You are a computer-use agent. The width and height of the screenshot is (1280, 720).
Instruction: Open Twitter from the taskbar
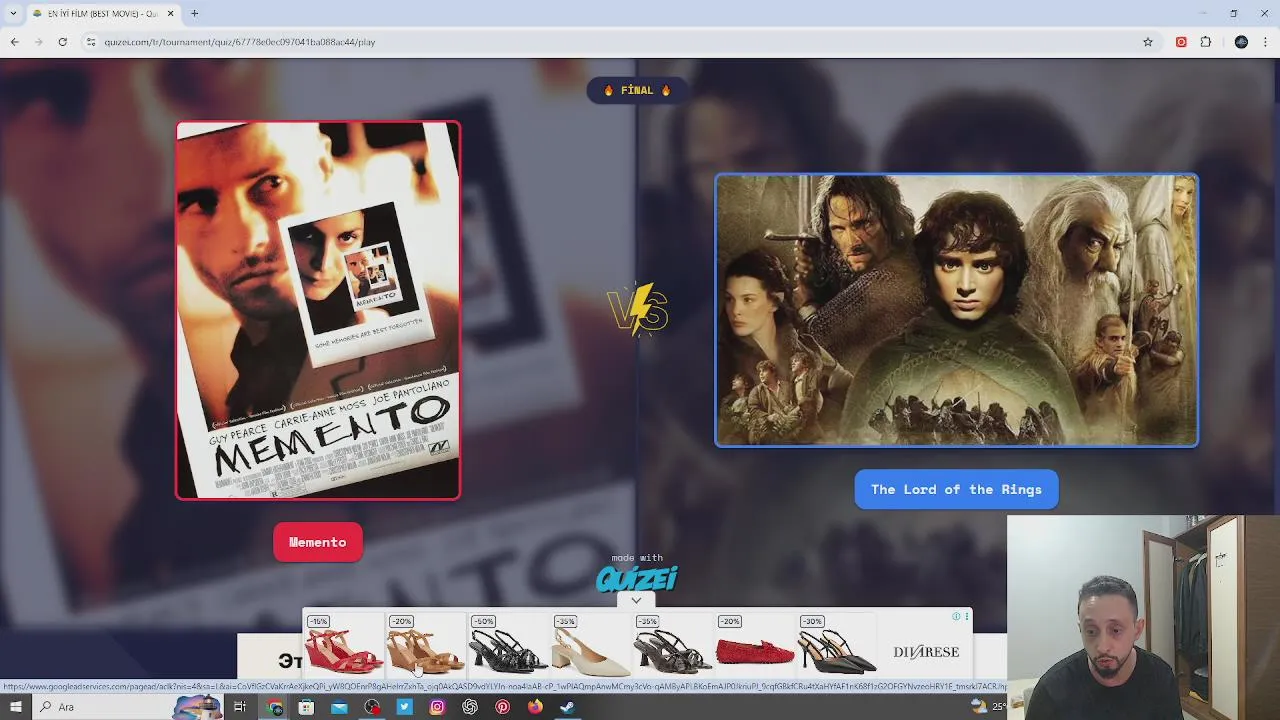point(404,707)
